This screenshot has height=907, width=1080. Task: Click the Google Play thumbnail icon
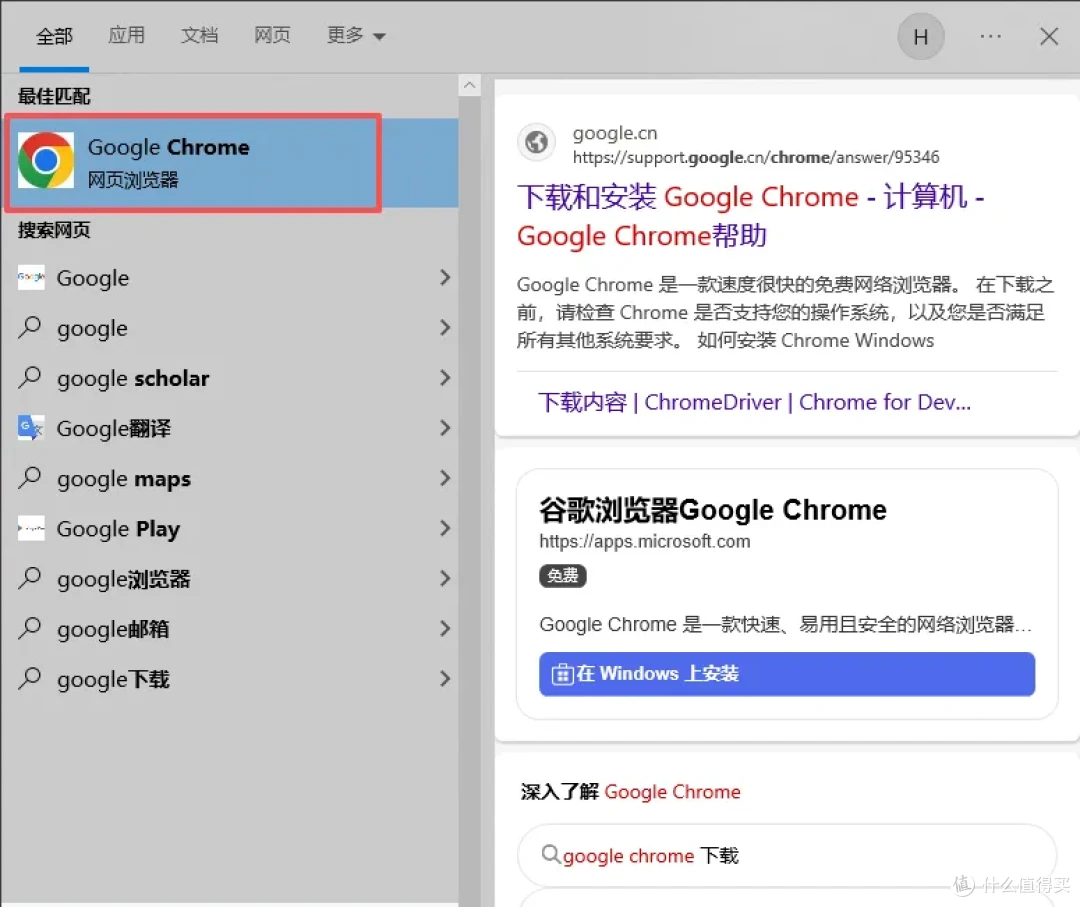[x=31, y=528]
